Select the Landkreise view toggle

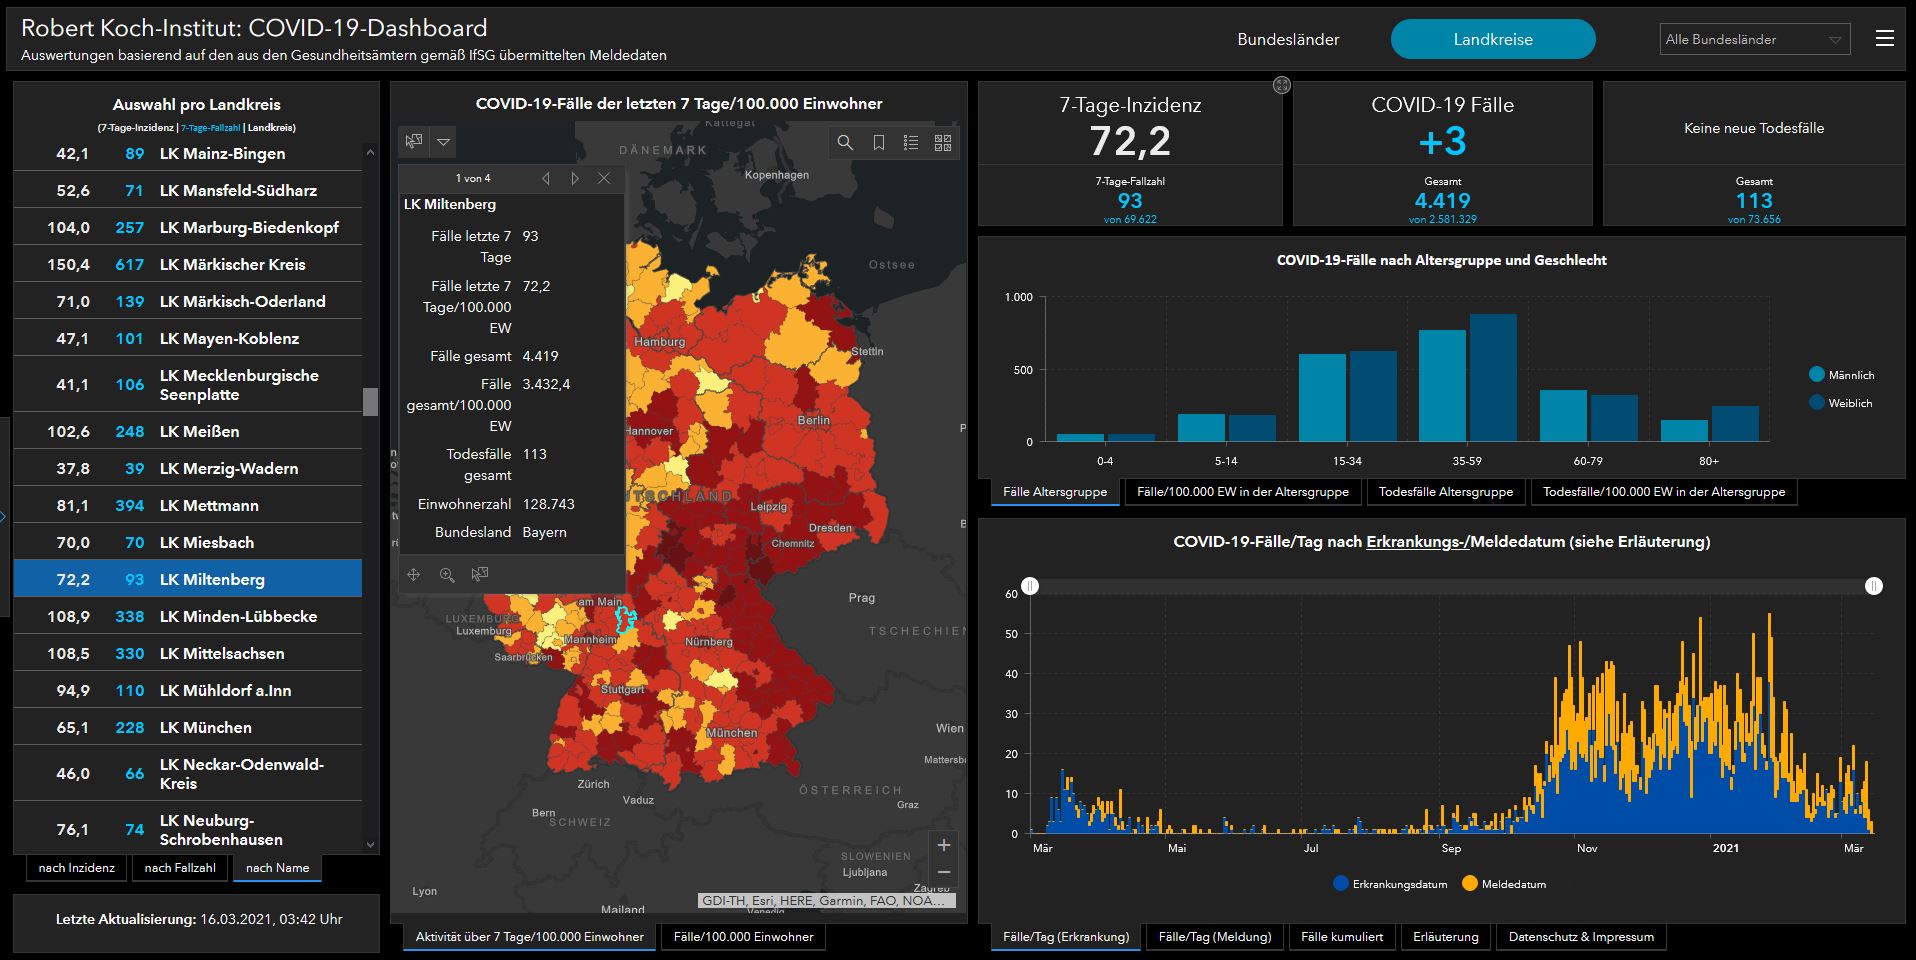coord(1492,40)
